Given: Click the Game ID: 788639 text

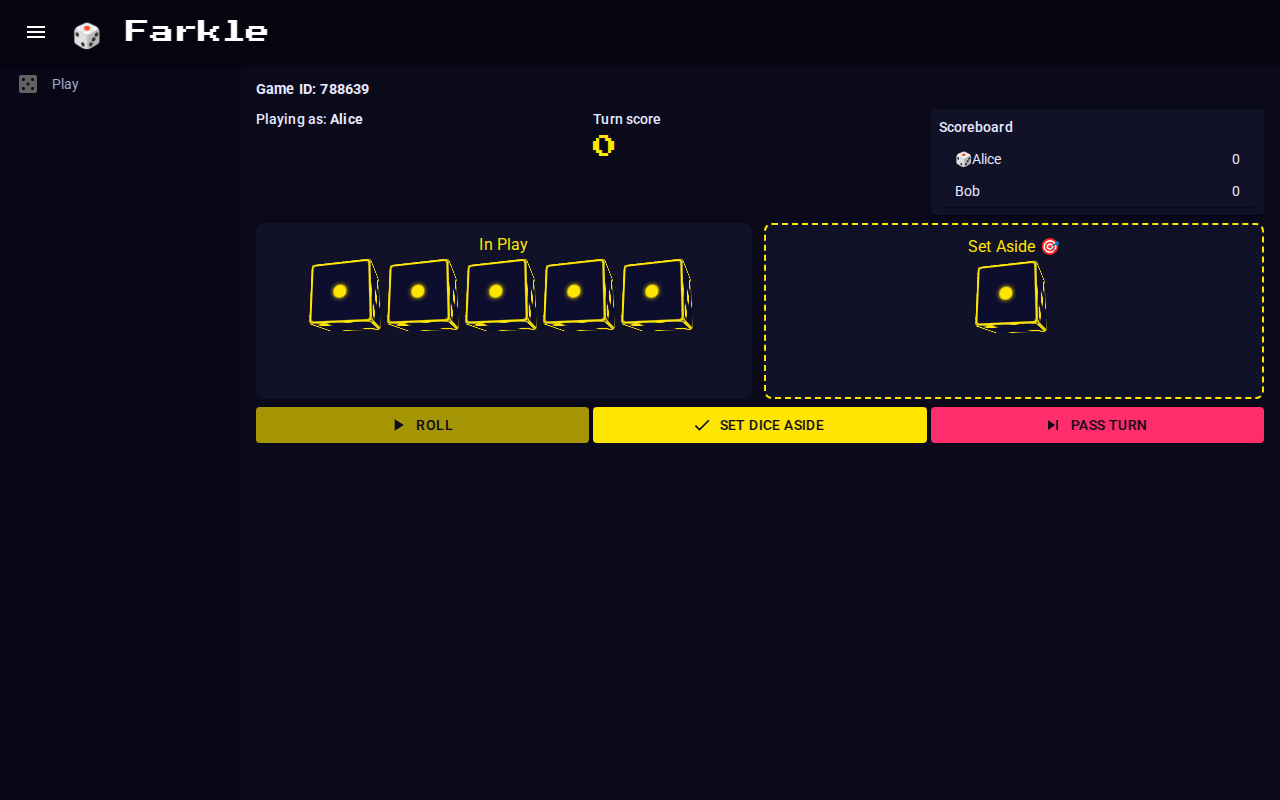Looking at the screenshot, I should coord(312,89).
